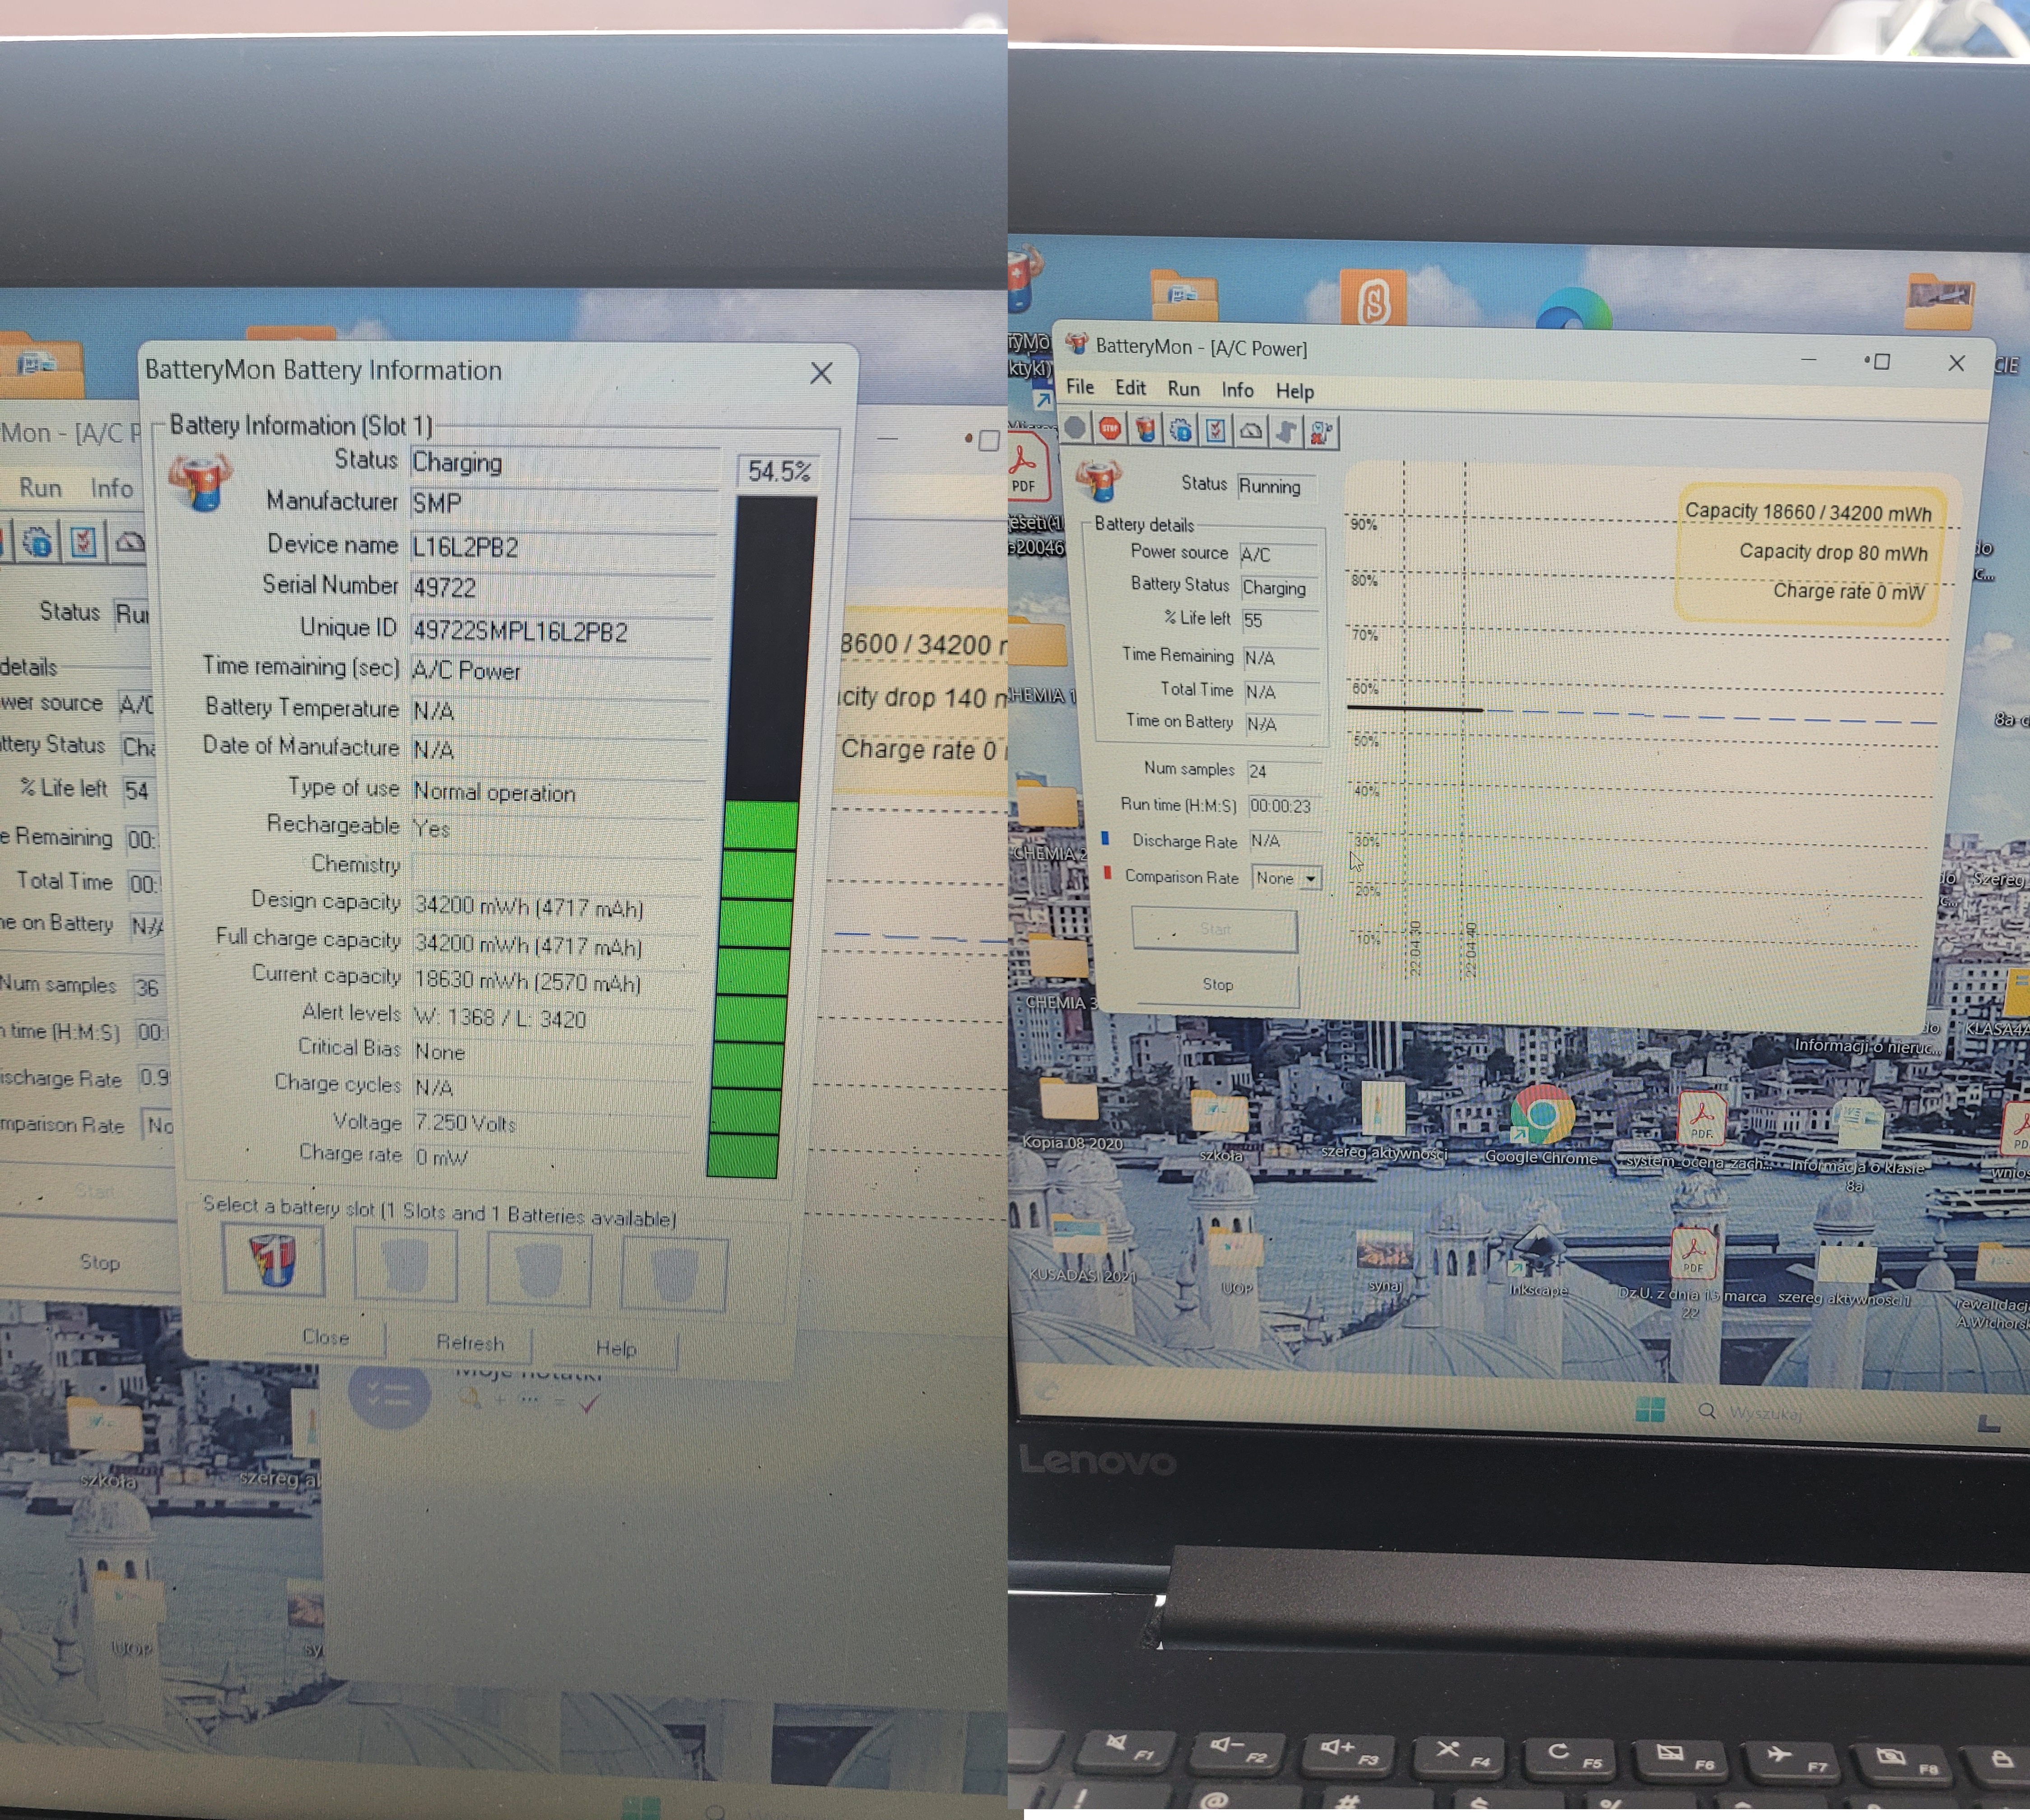Open the Run menu in BatteryMon
The height and width of the screenshot is (1820, 2030).
pos(1183,389)
